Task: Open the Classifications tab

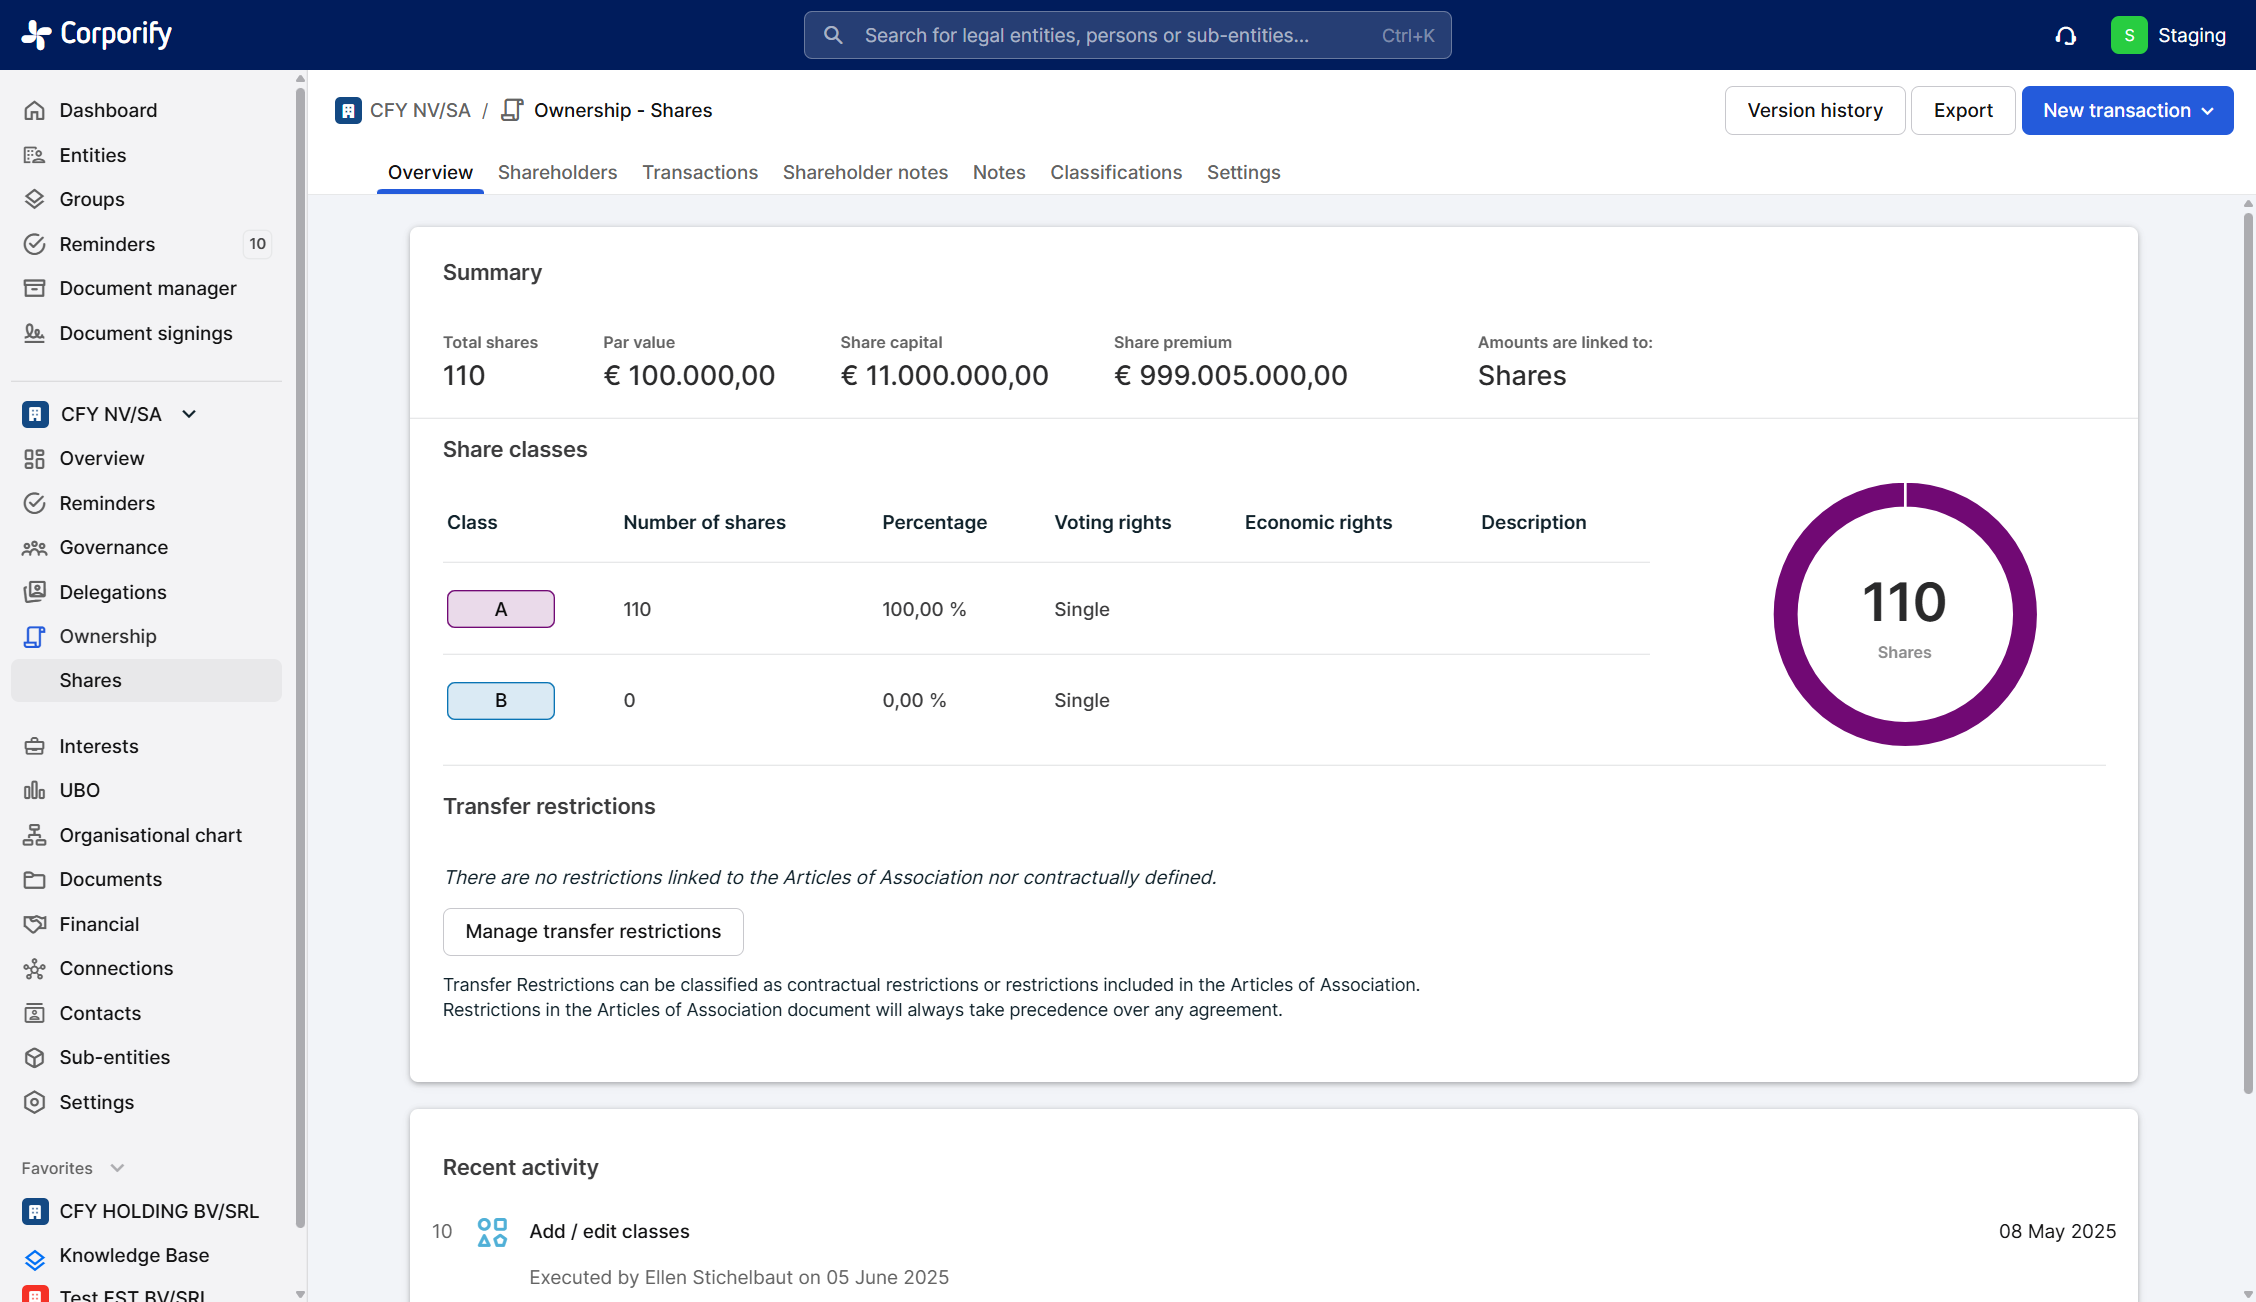Action: point(1115,172)
